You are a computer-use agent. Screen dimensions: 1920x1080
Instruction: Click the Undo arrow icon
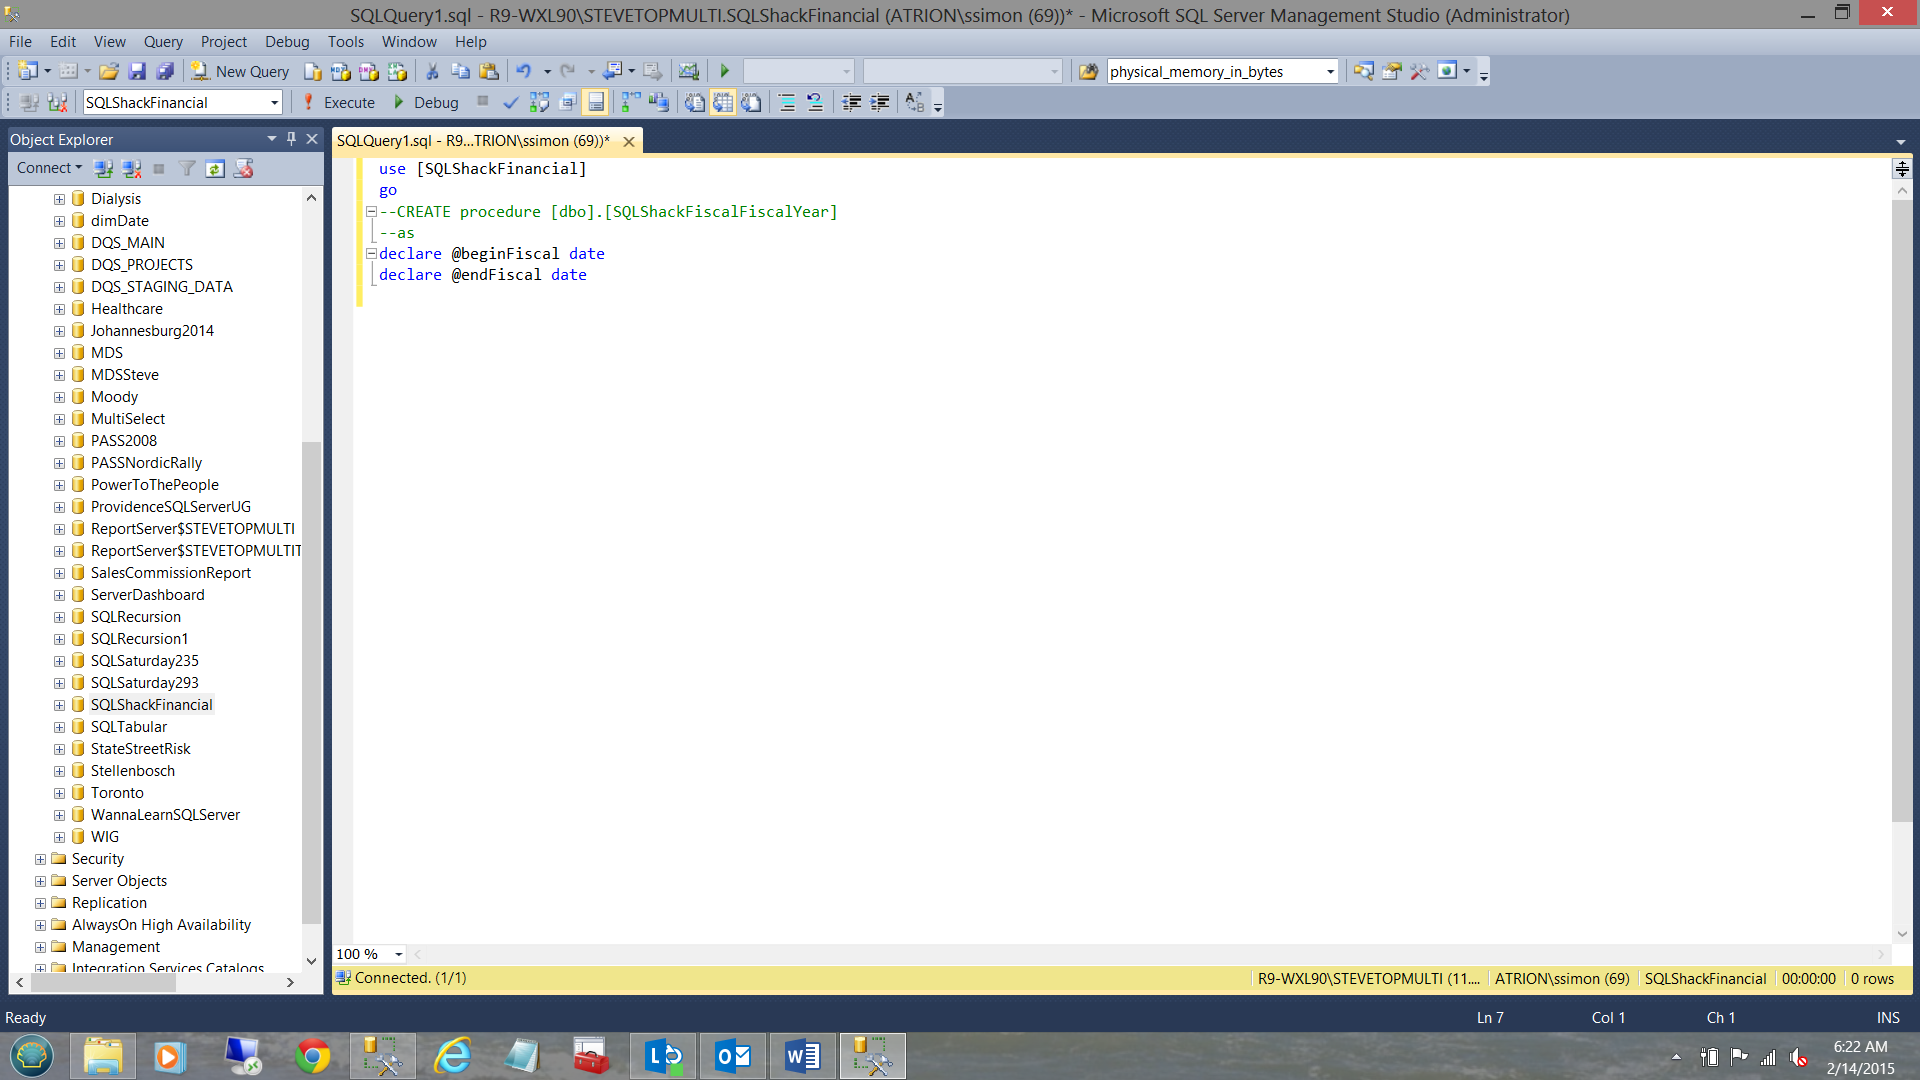523,71
